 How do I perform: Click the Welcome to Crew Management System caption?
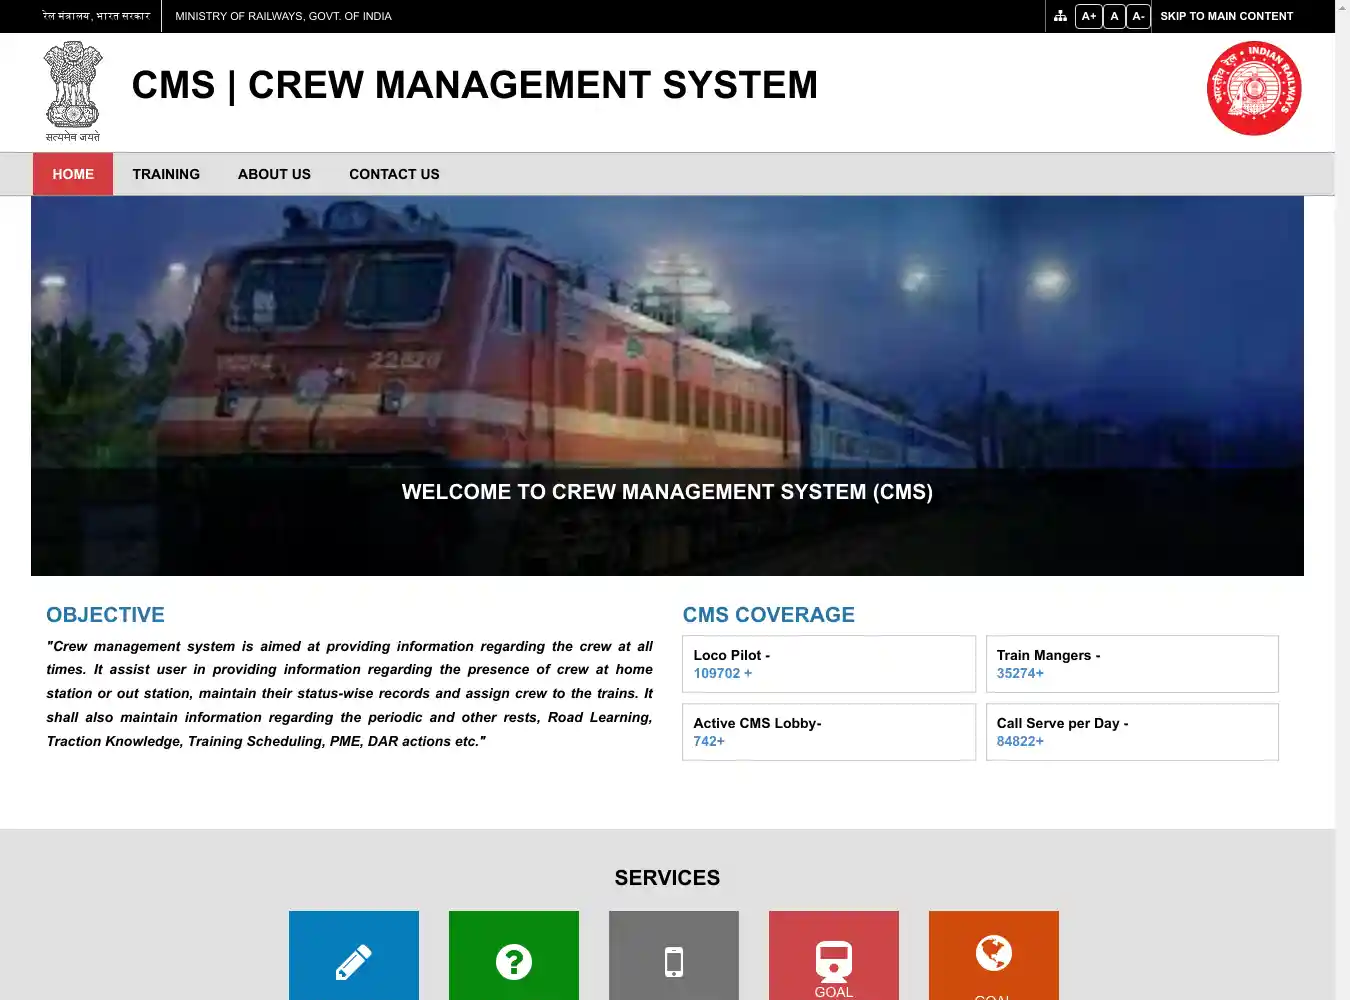667,492
